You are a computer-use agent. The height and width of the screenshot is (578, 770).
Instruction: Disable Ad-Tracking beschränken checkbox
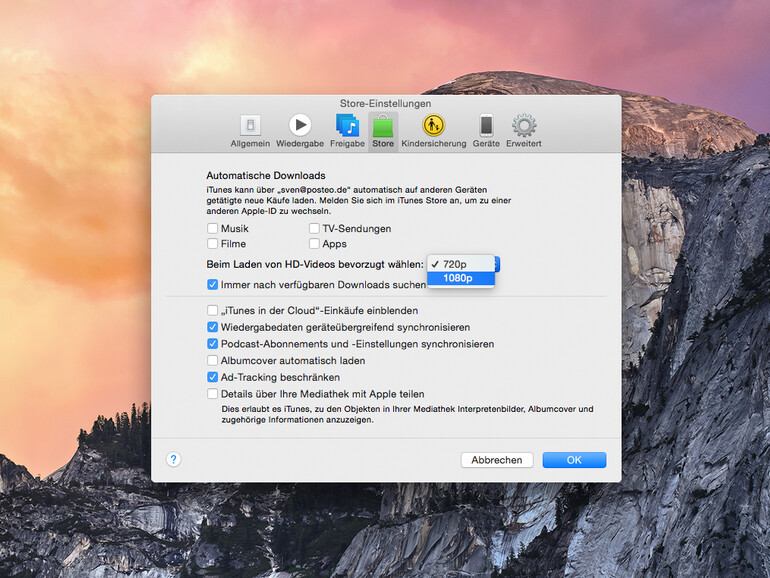tap(212, 377)
